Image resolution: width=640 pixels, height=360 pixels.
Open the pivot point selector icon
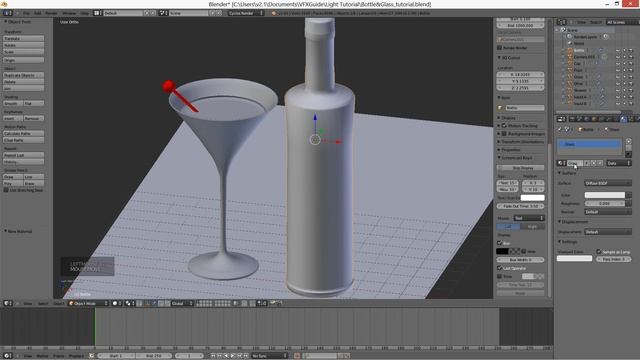point(129,303)
